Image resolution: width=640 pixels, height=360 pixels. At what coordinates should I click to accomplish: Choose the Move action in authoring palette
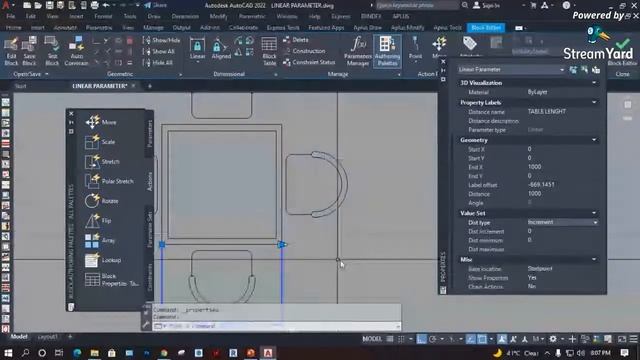pos(101,122)
